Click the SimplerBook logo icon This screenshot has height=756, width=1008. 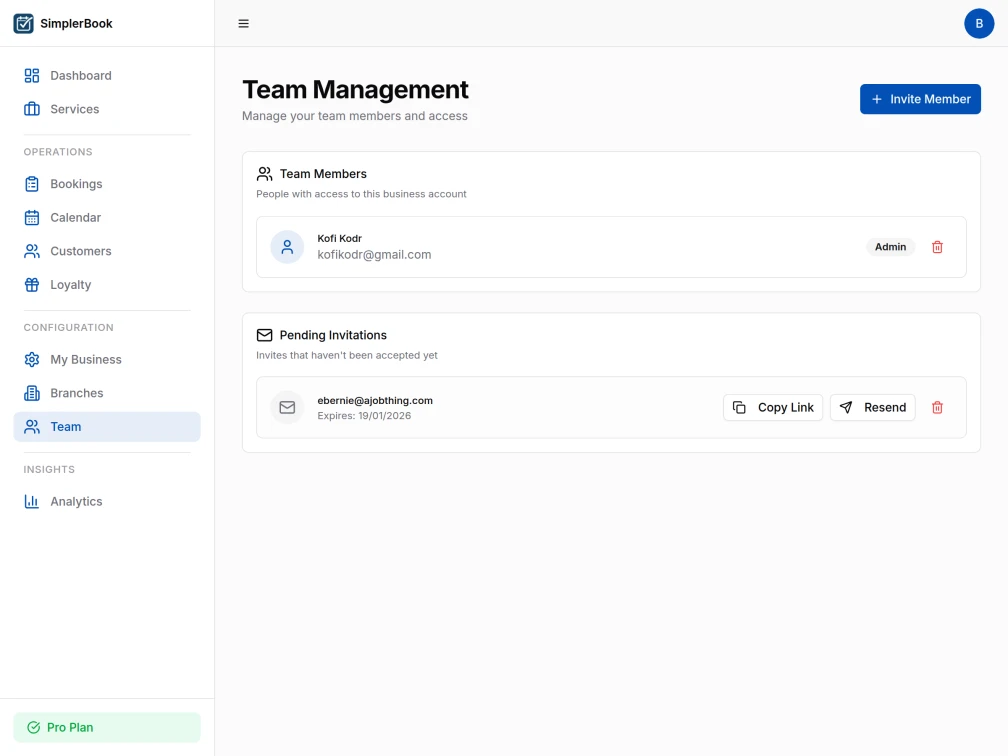point(24,24)
